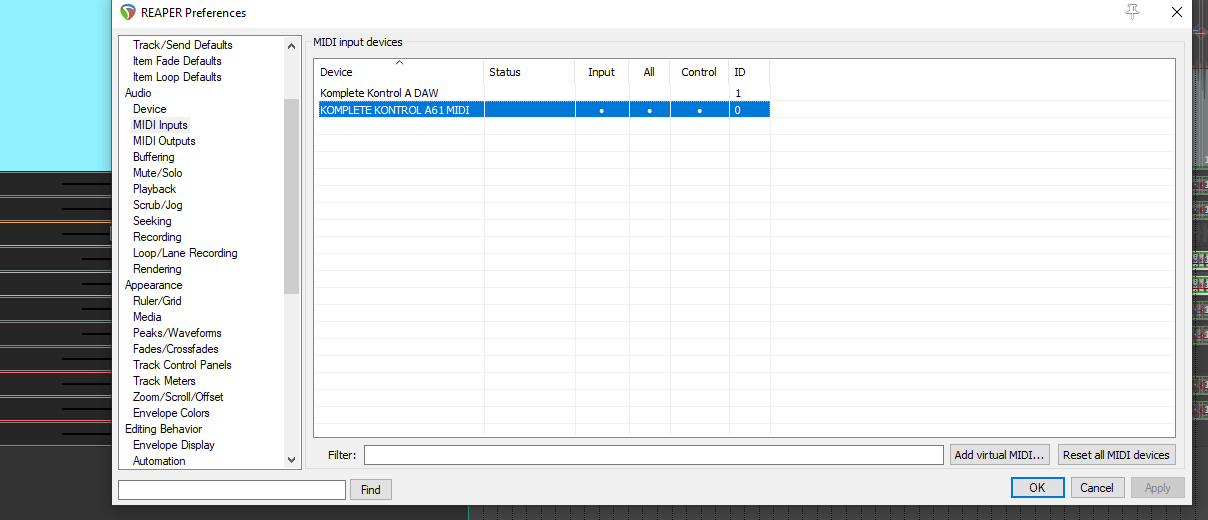Select the Editing Behavior category
Viewport: 1208px width, 520px height.
(x=163, y=429)
